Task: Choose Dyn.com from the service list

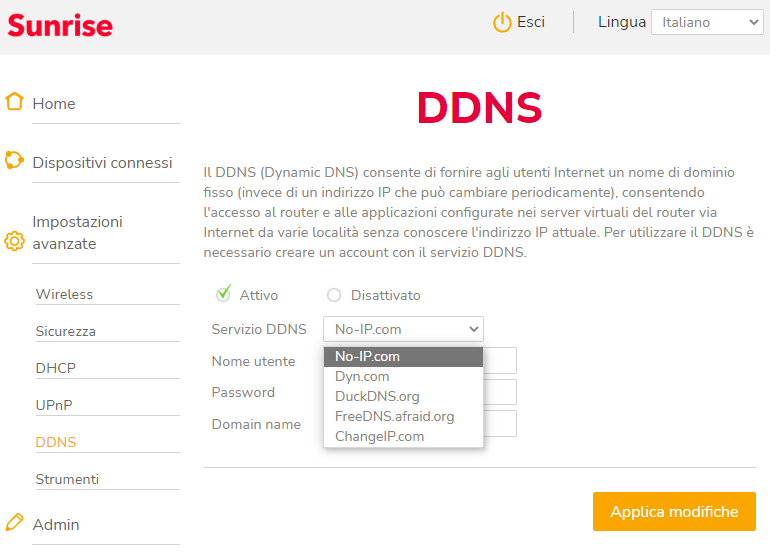Action: point(362,376)
